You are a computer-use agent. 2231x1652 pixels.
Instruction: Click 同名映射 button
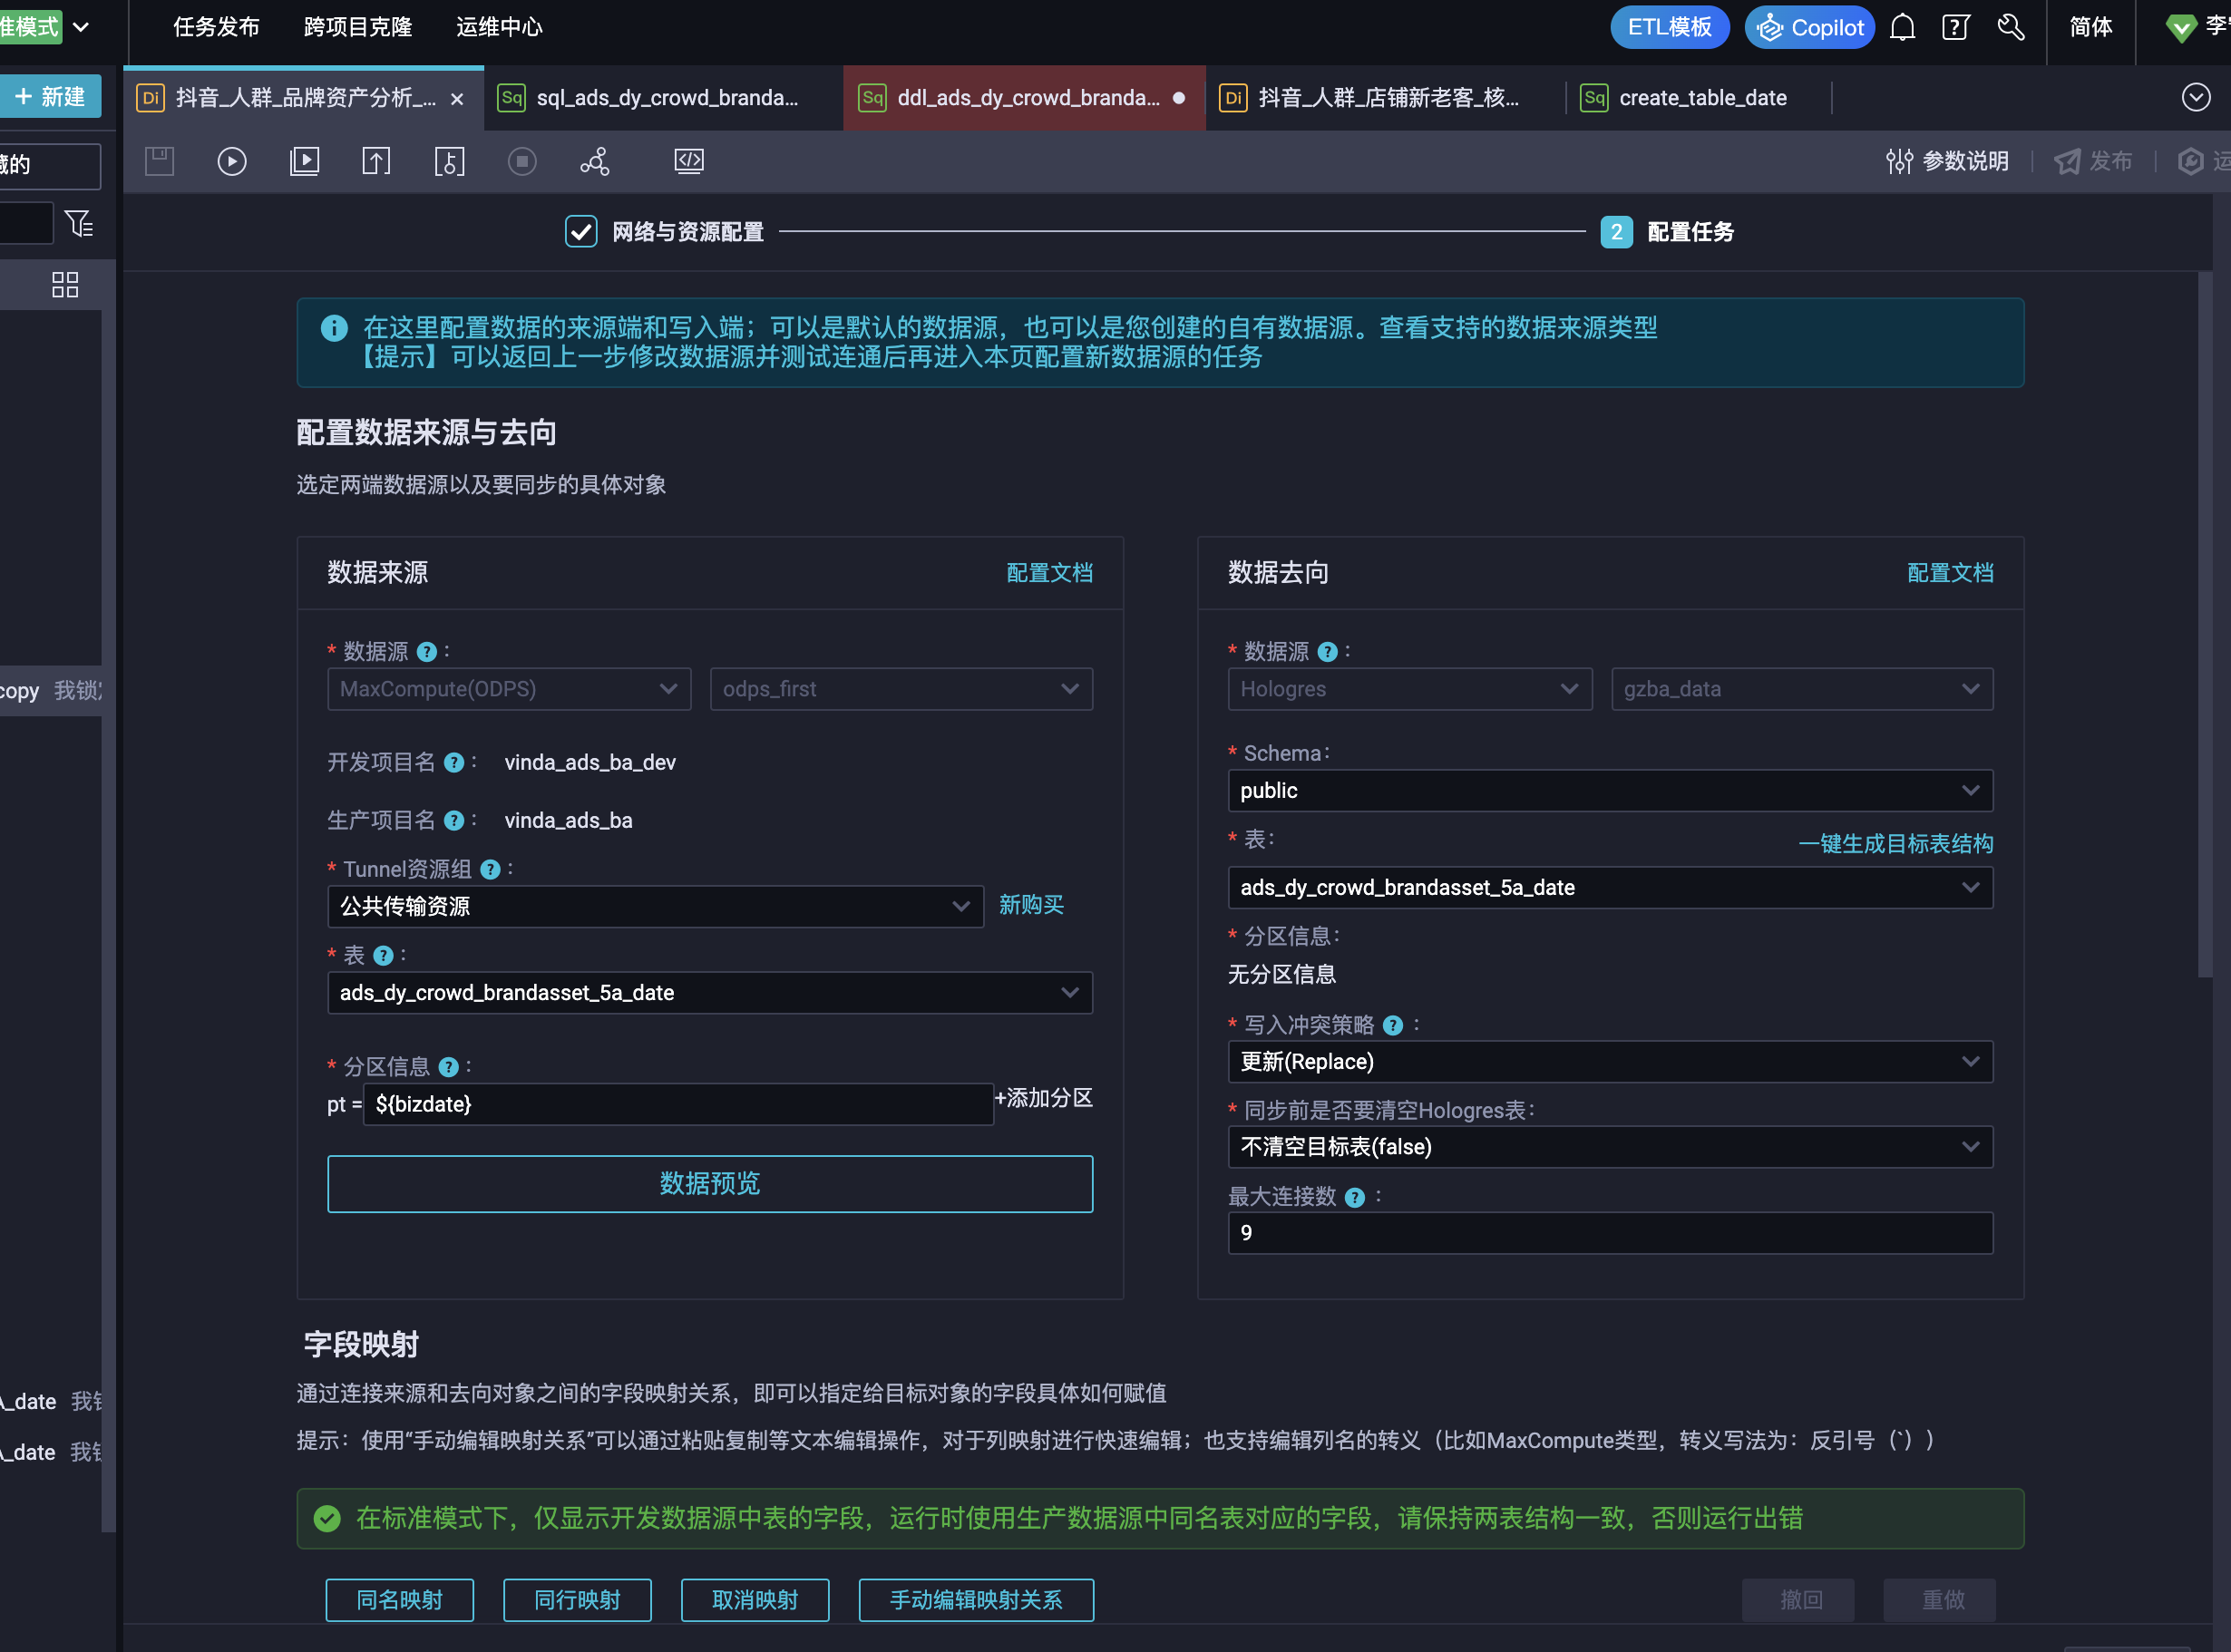point(400,1600)
